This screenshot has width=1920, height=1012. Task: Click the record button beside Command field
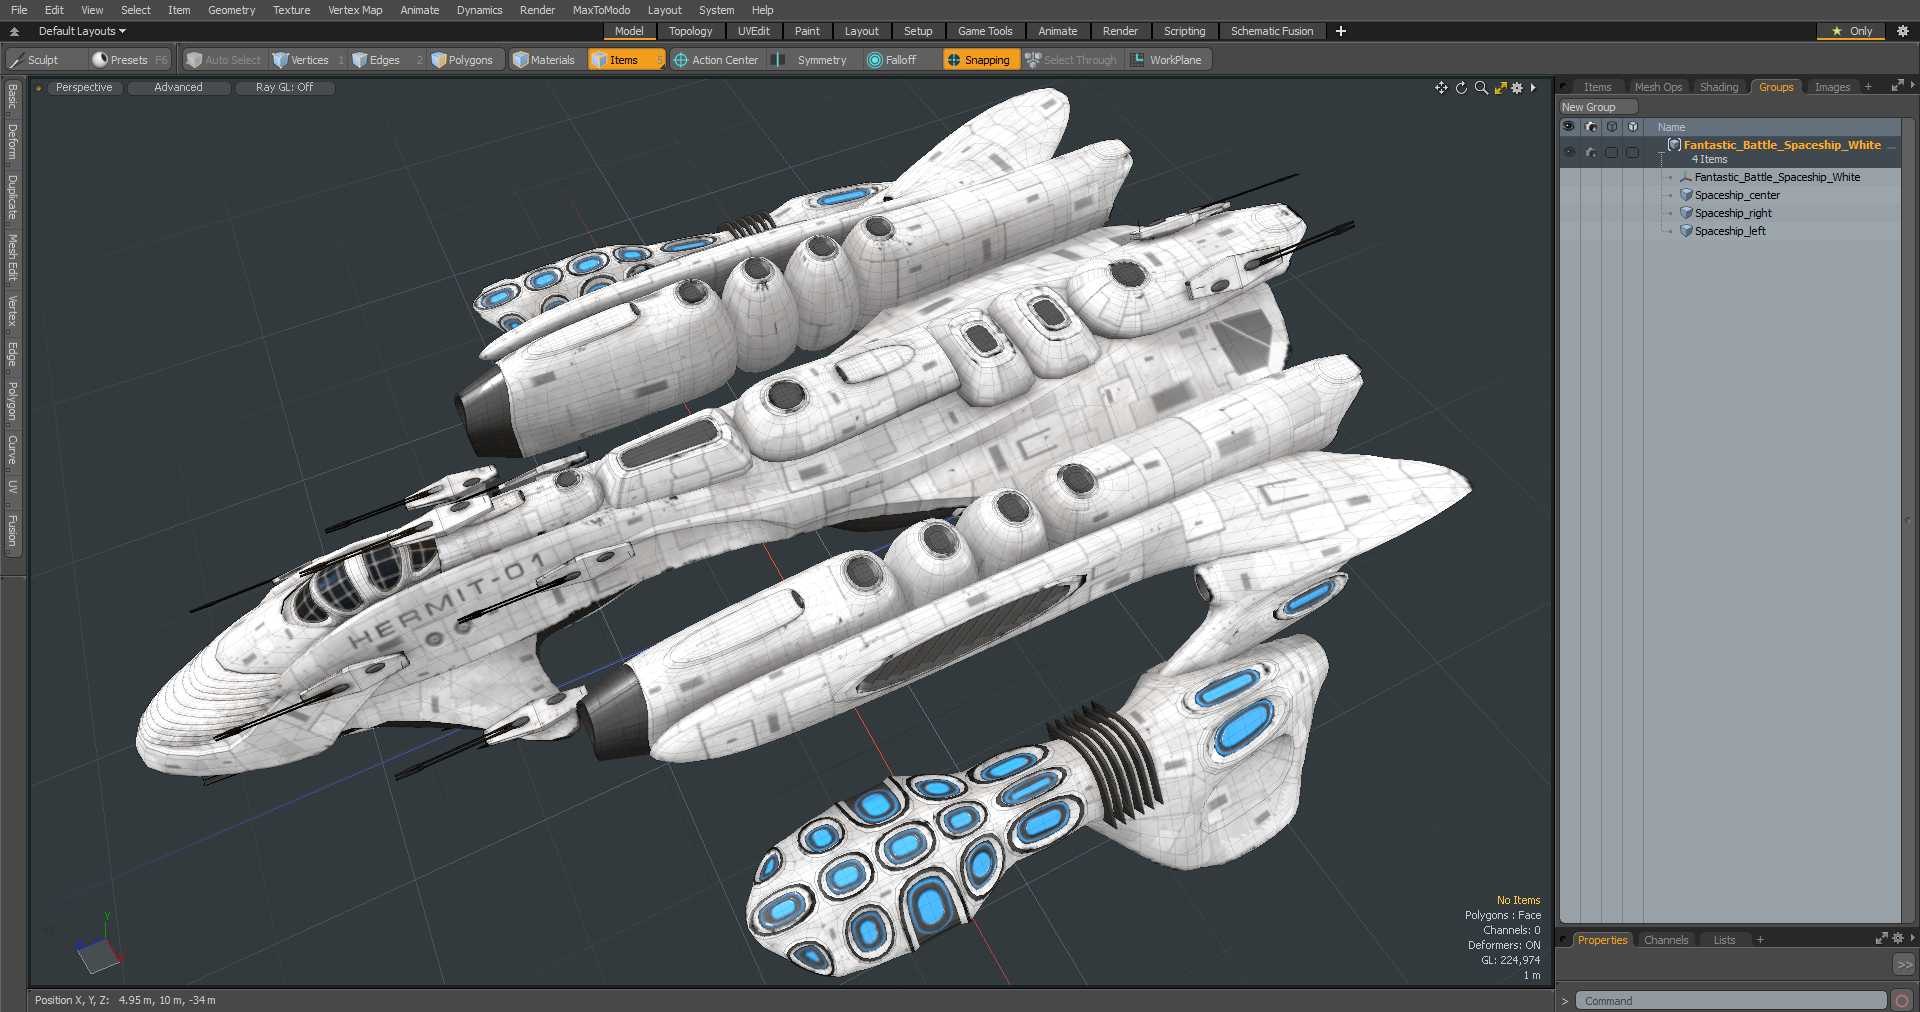click(1902, 1001)
